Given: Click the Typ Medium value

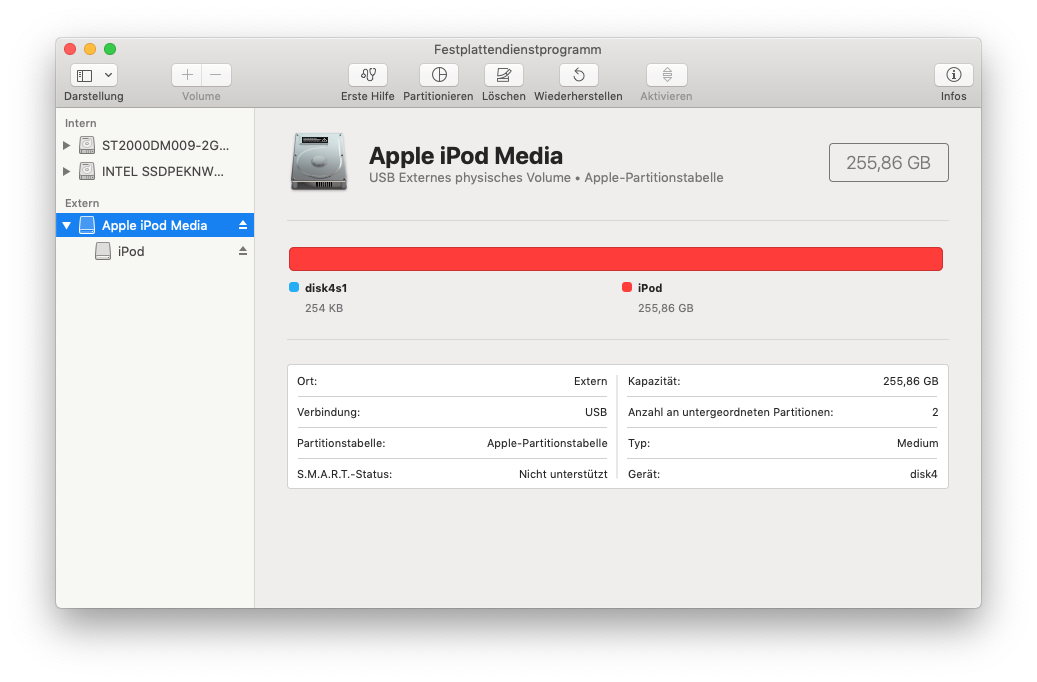Looking at the screenshot, I should coord(917,443).
